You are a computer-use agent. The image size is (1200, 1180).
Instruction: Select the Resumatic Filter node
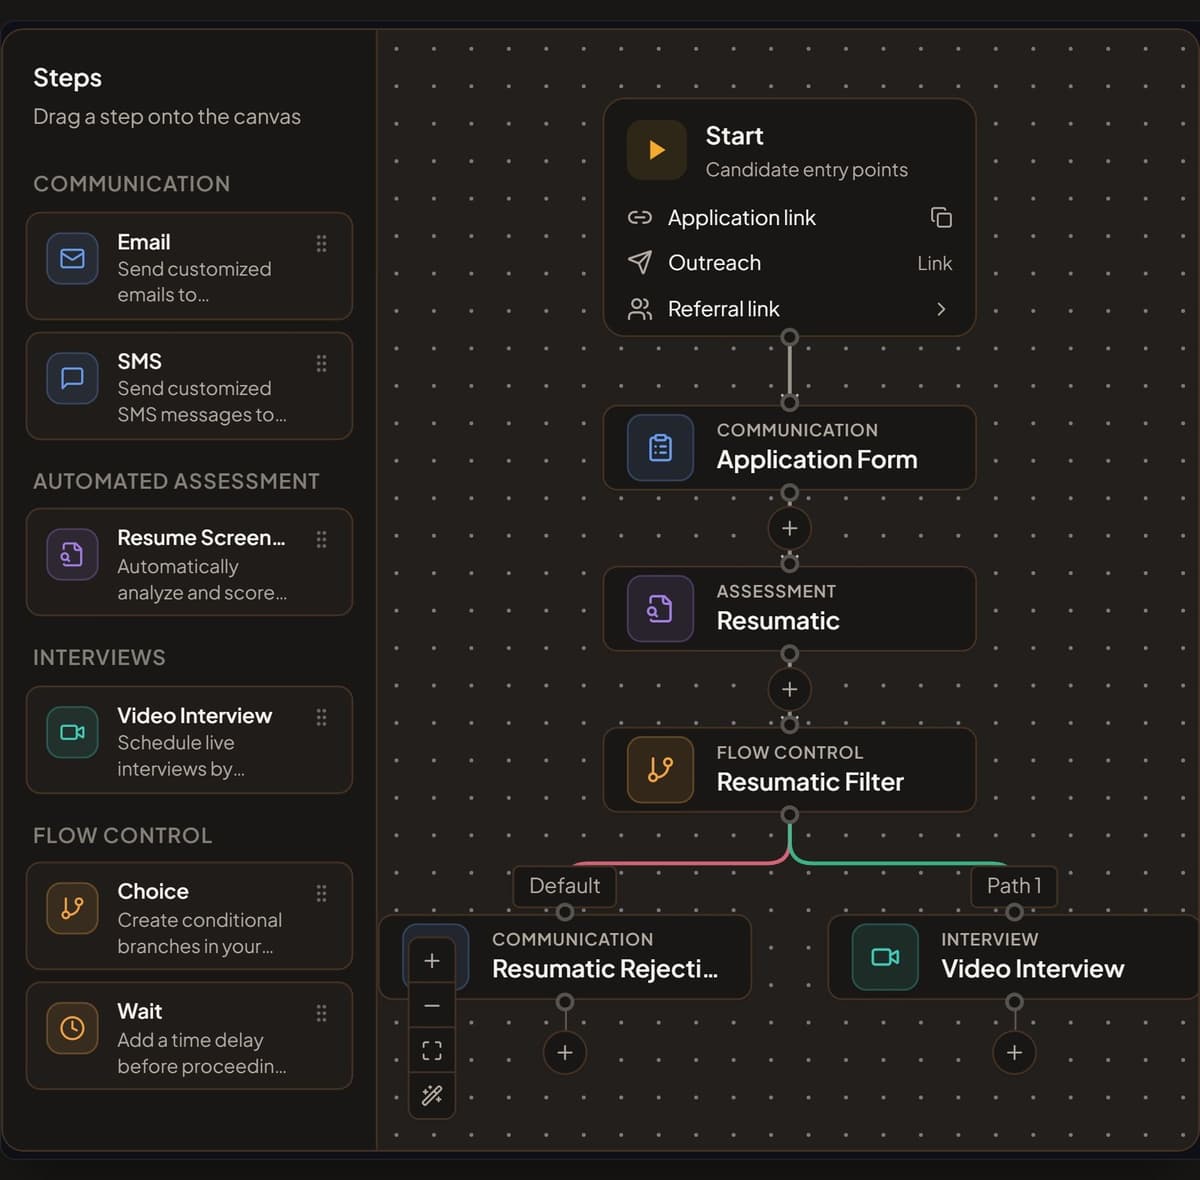(789, 770)
